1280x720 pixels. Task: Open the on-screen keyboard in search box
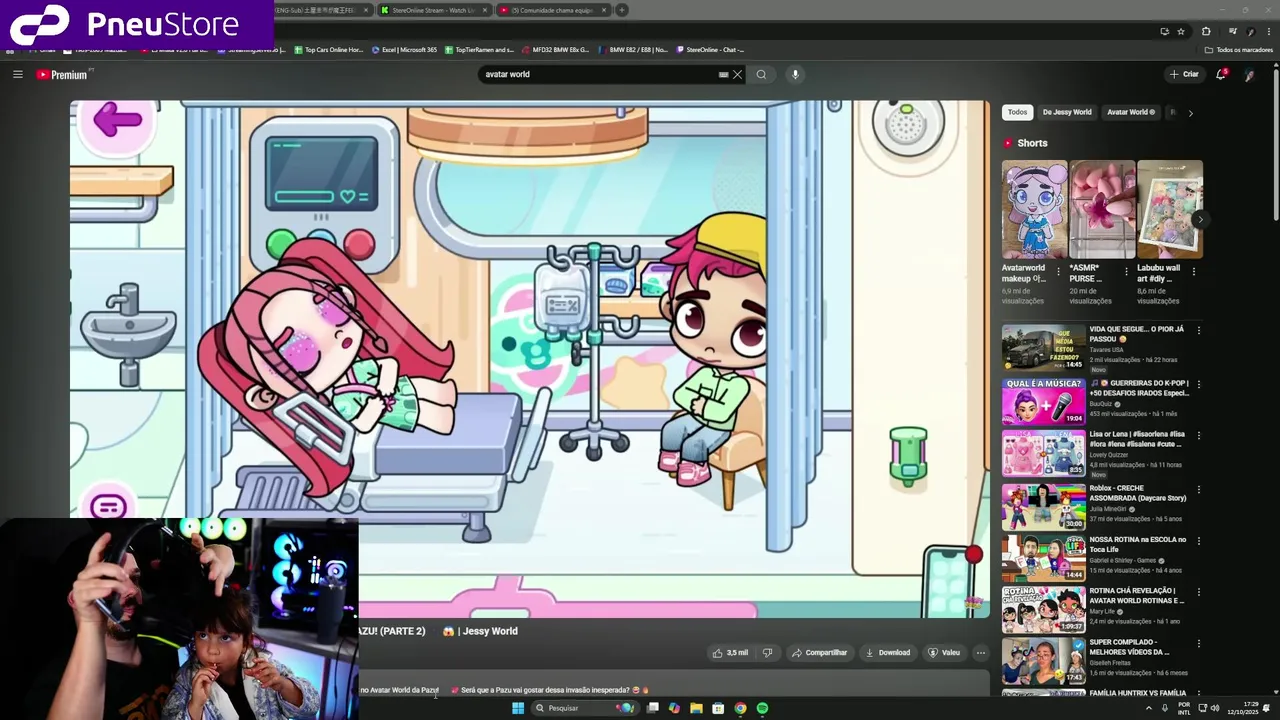tap(723, 74)
